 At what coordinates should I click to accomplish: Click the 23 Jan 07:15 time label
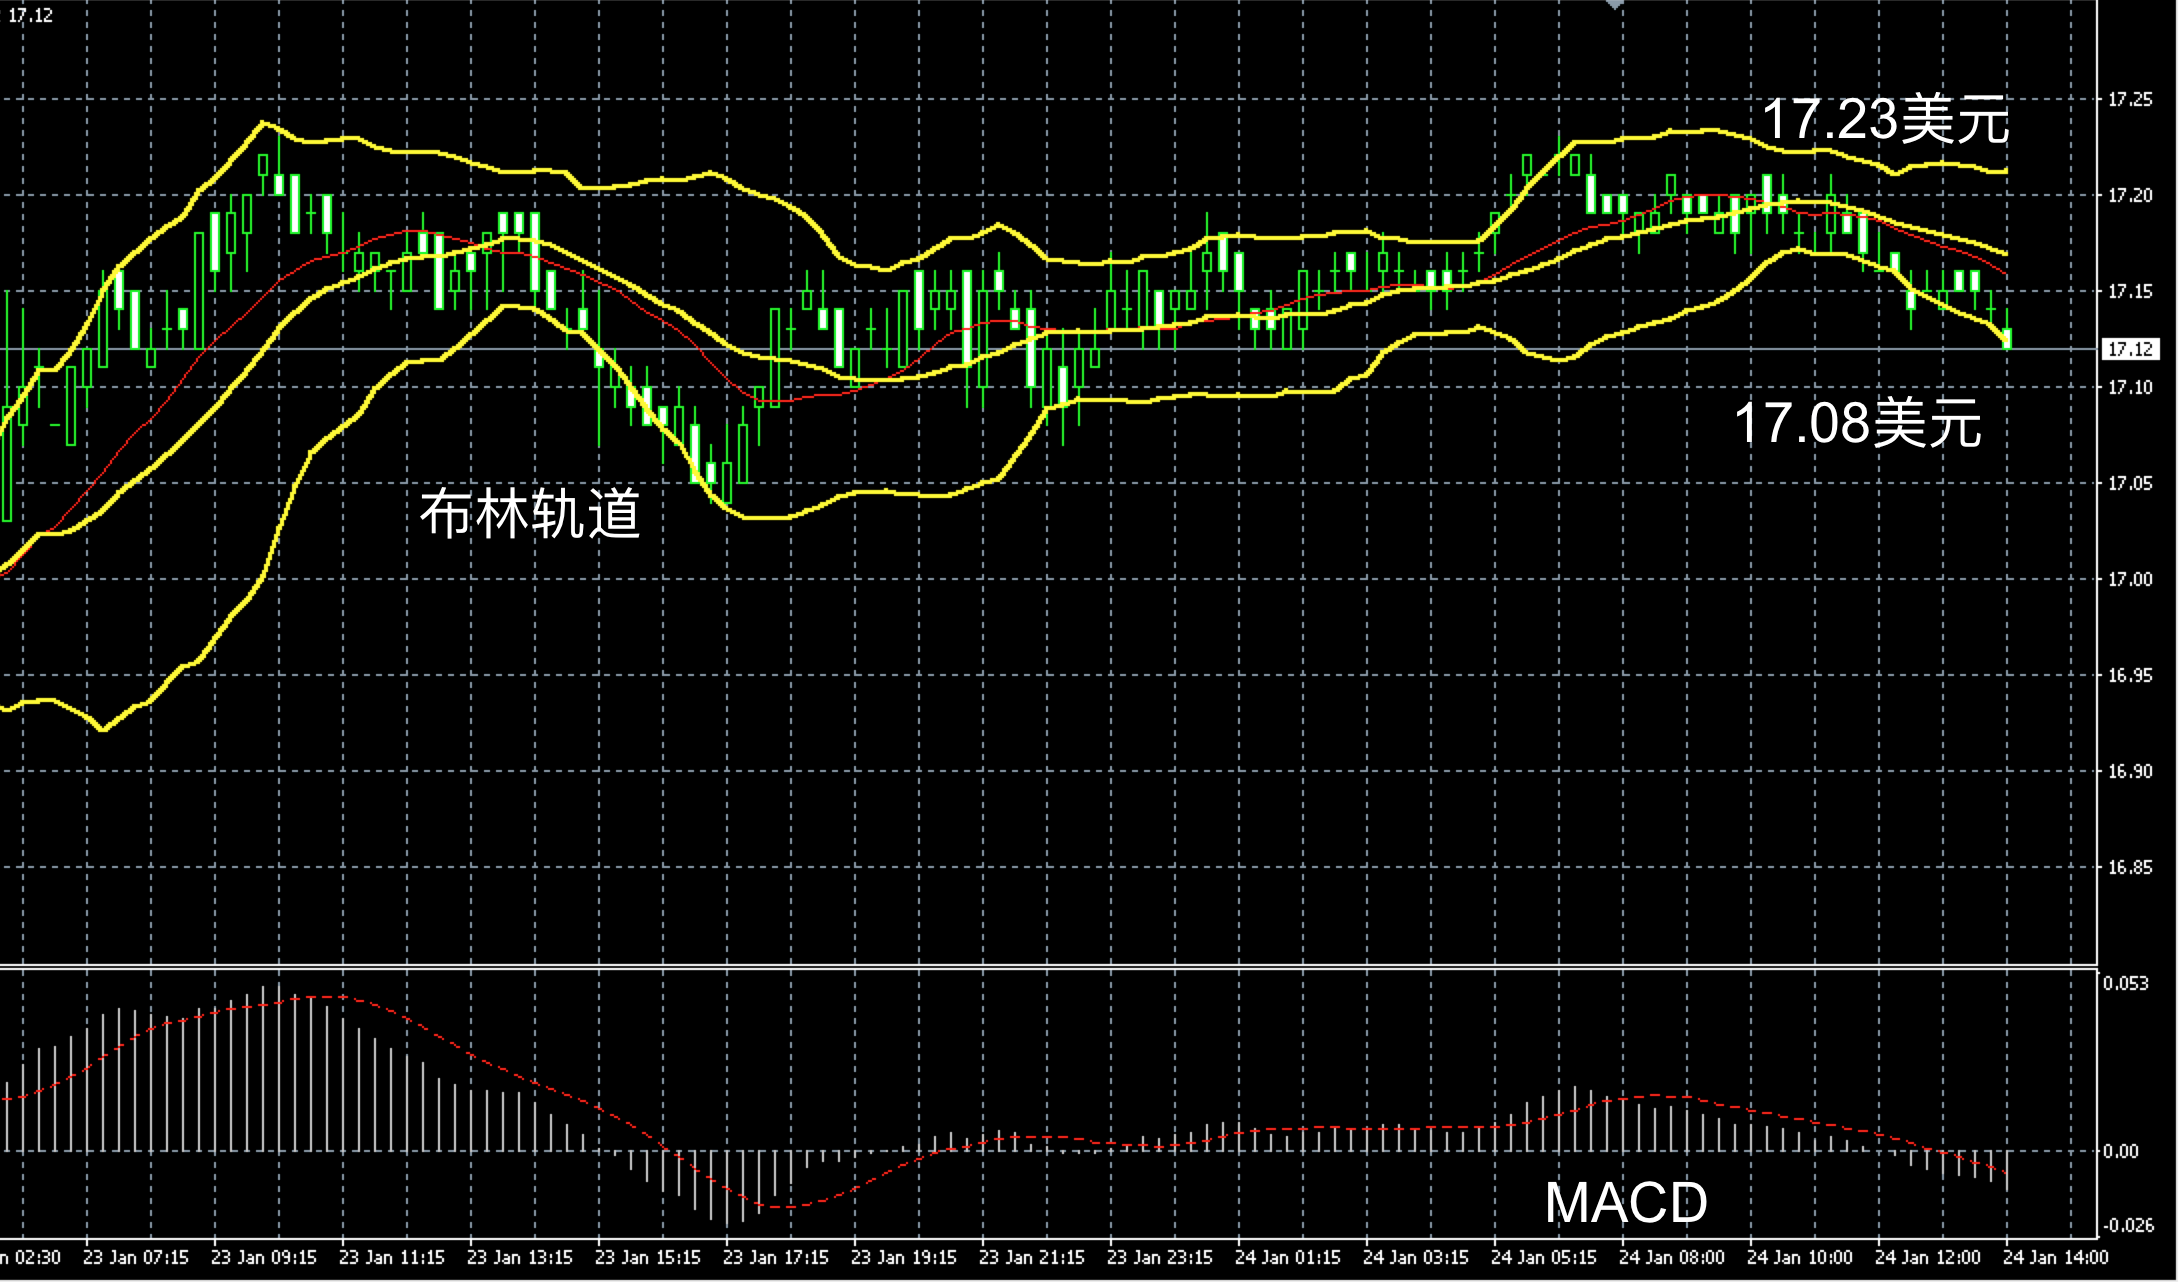point(135,1257)
